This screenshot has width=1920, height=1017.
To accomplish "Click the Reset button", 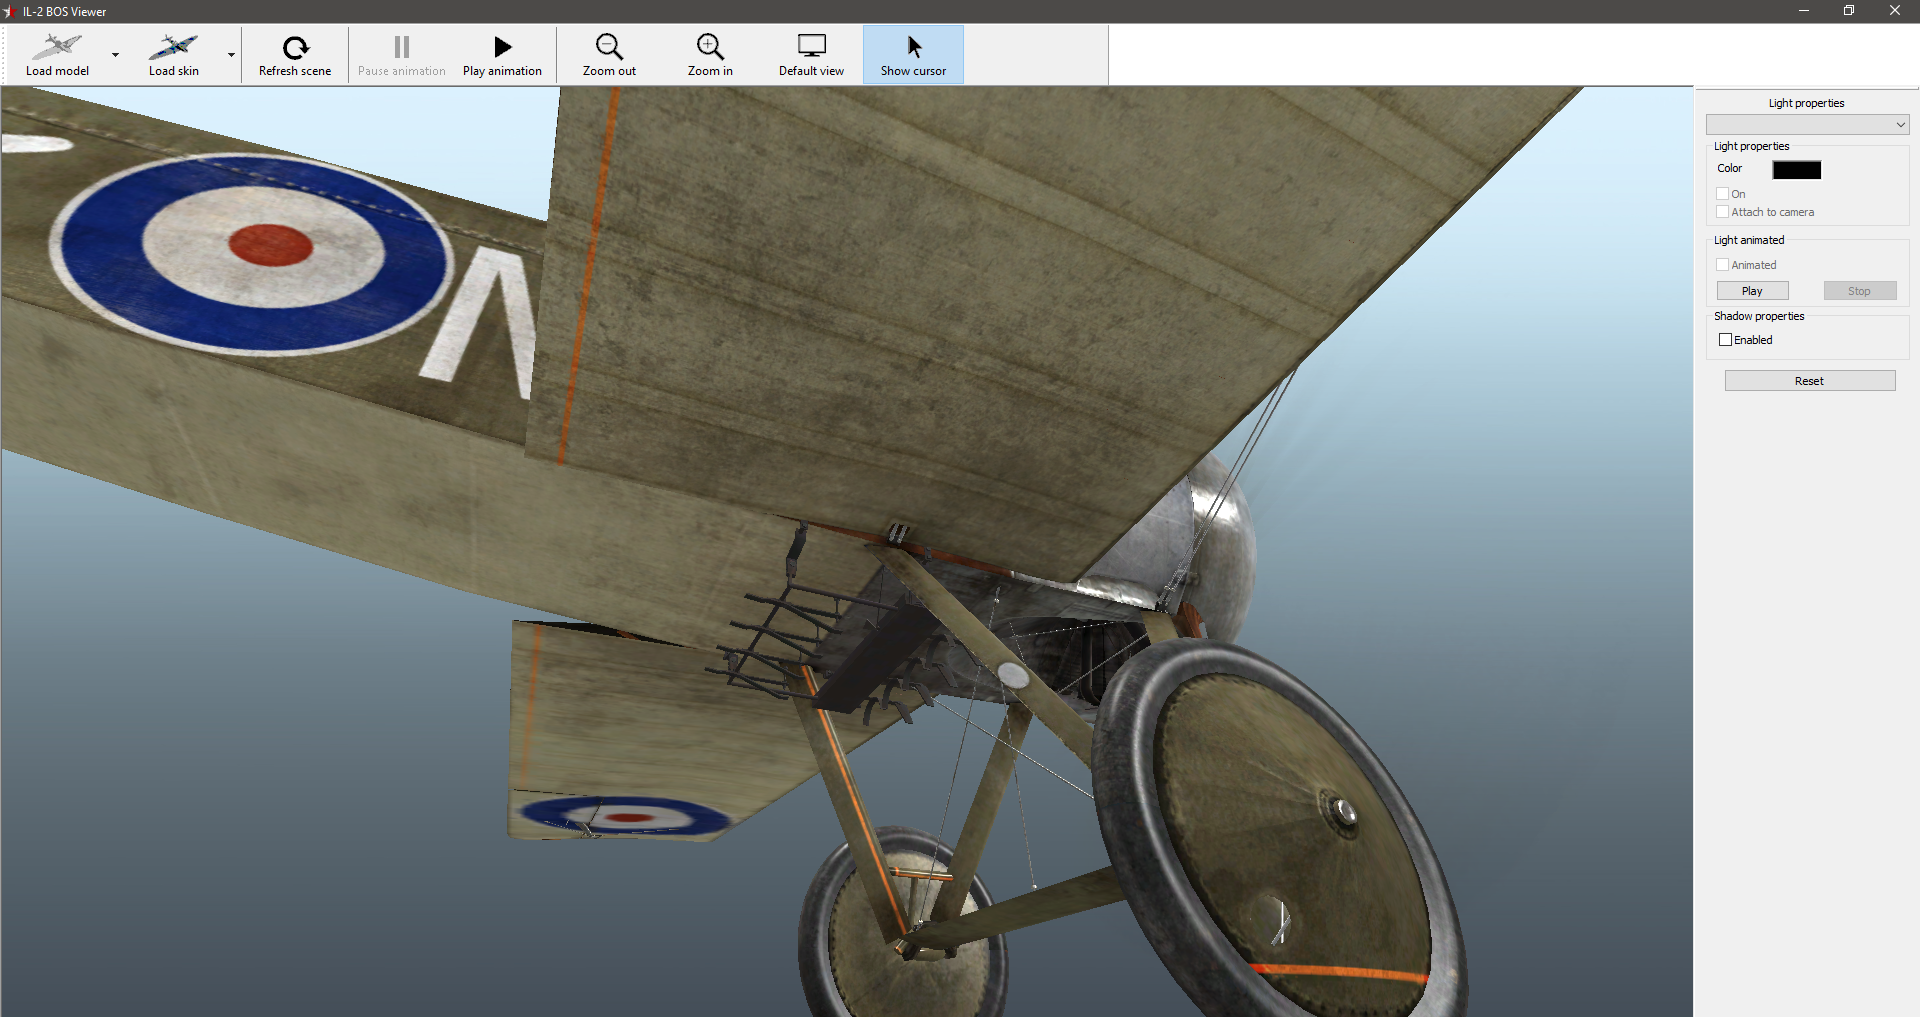I will 1809,381.
